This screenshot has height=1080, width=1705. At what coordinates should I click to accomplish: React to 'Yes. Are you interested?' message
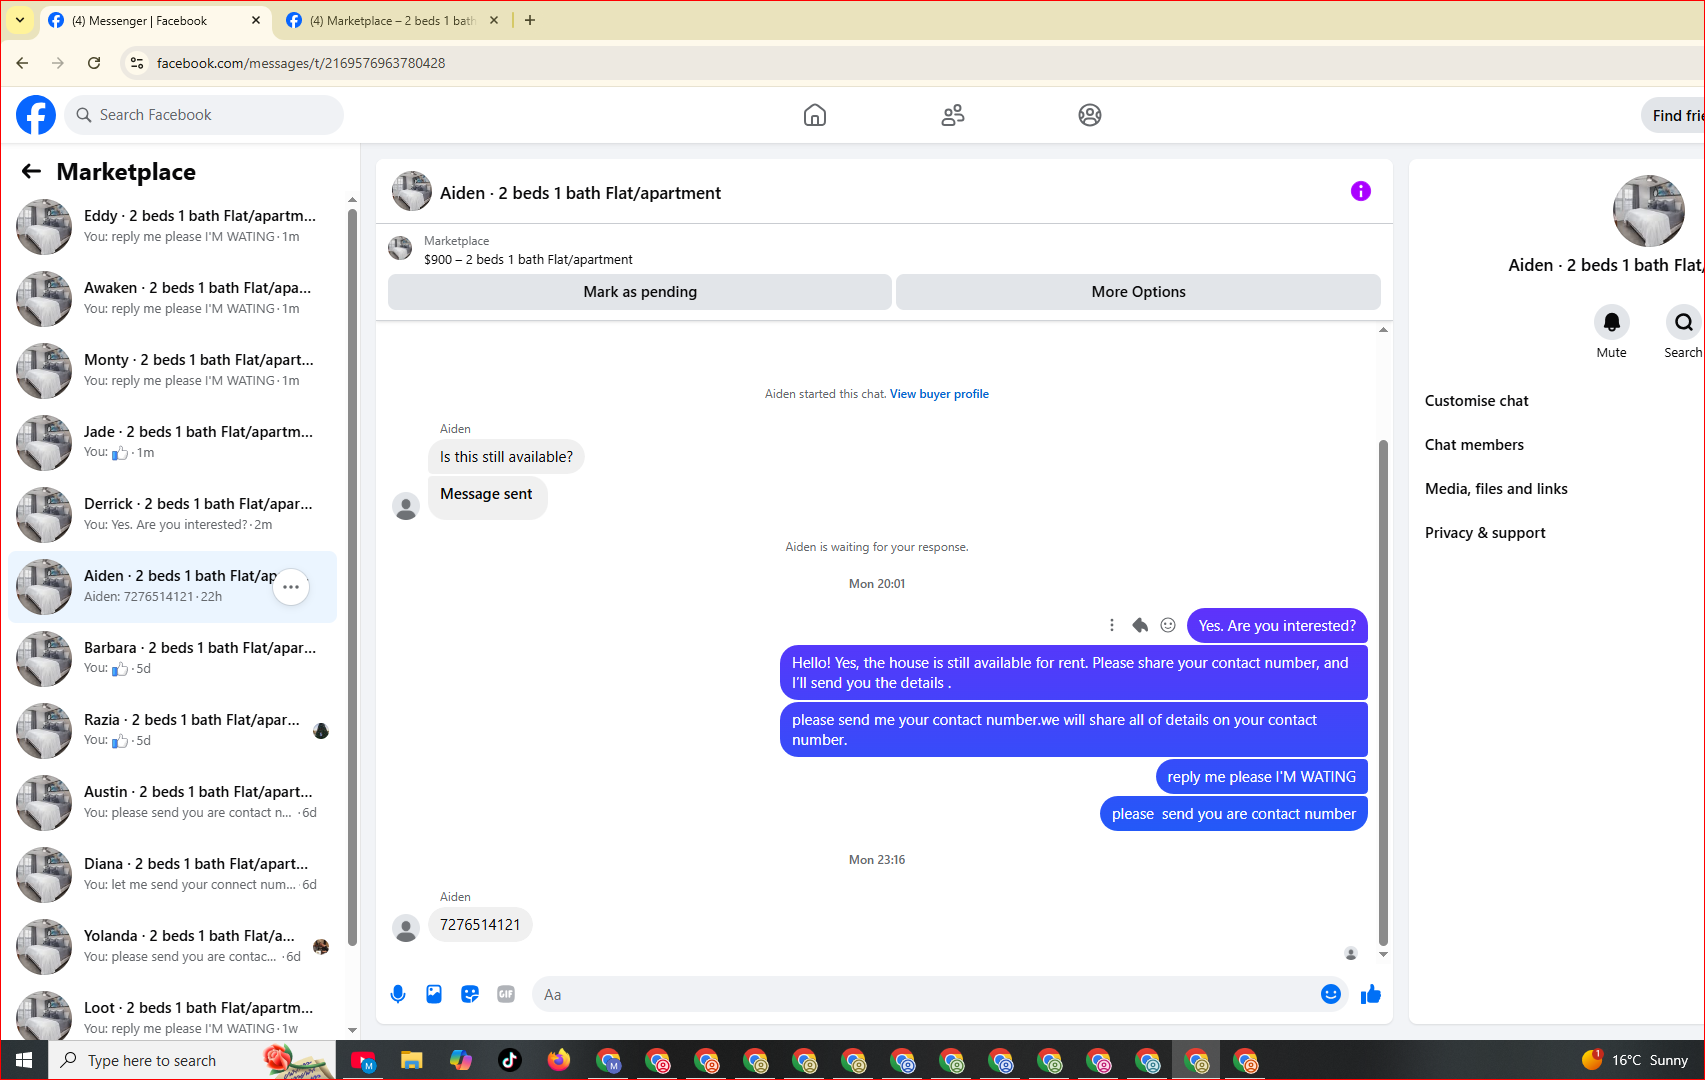(1168, 625)
